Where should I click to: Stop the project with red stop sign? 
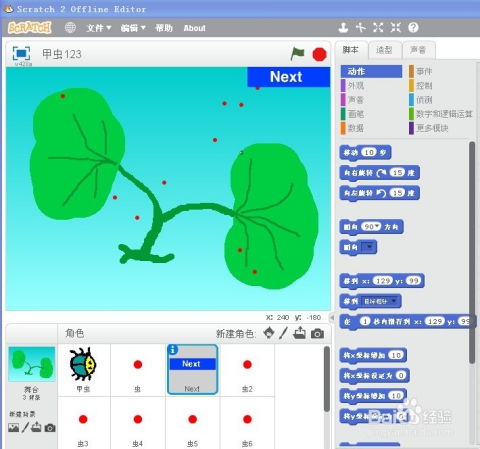click(319, 54)
